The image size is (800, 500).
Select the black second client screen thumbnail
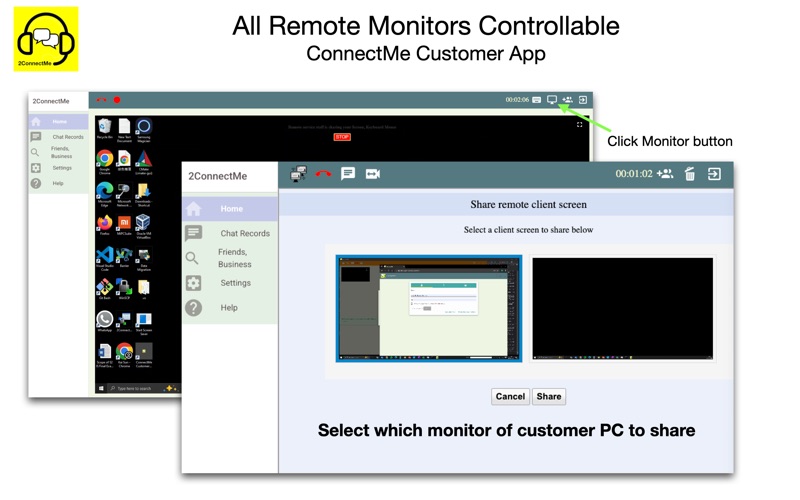[622, 309]
